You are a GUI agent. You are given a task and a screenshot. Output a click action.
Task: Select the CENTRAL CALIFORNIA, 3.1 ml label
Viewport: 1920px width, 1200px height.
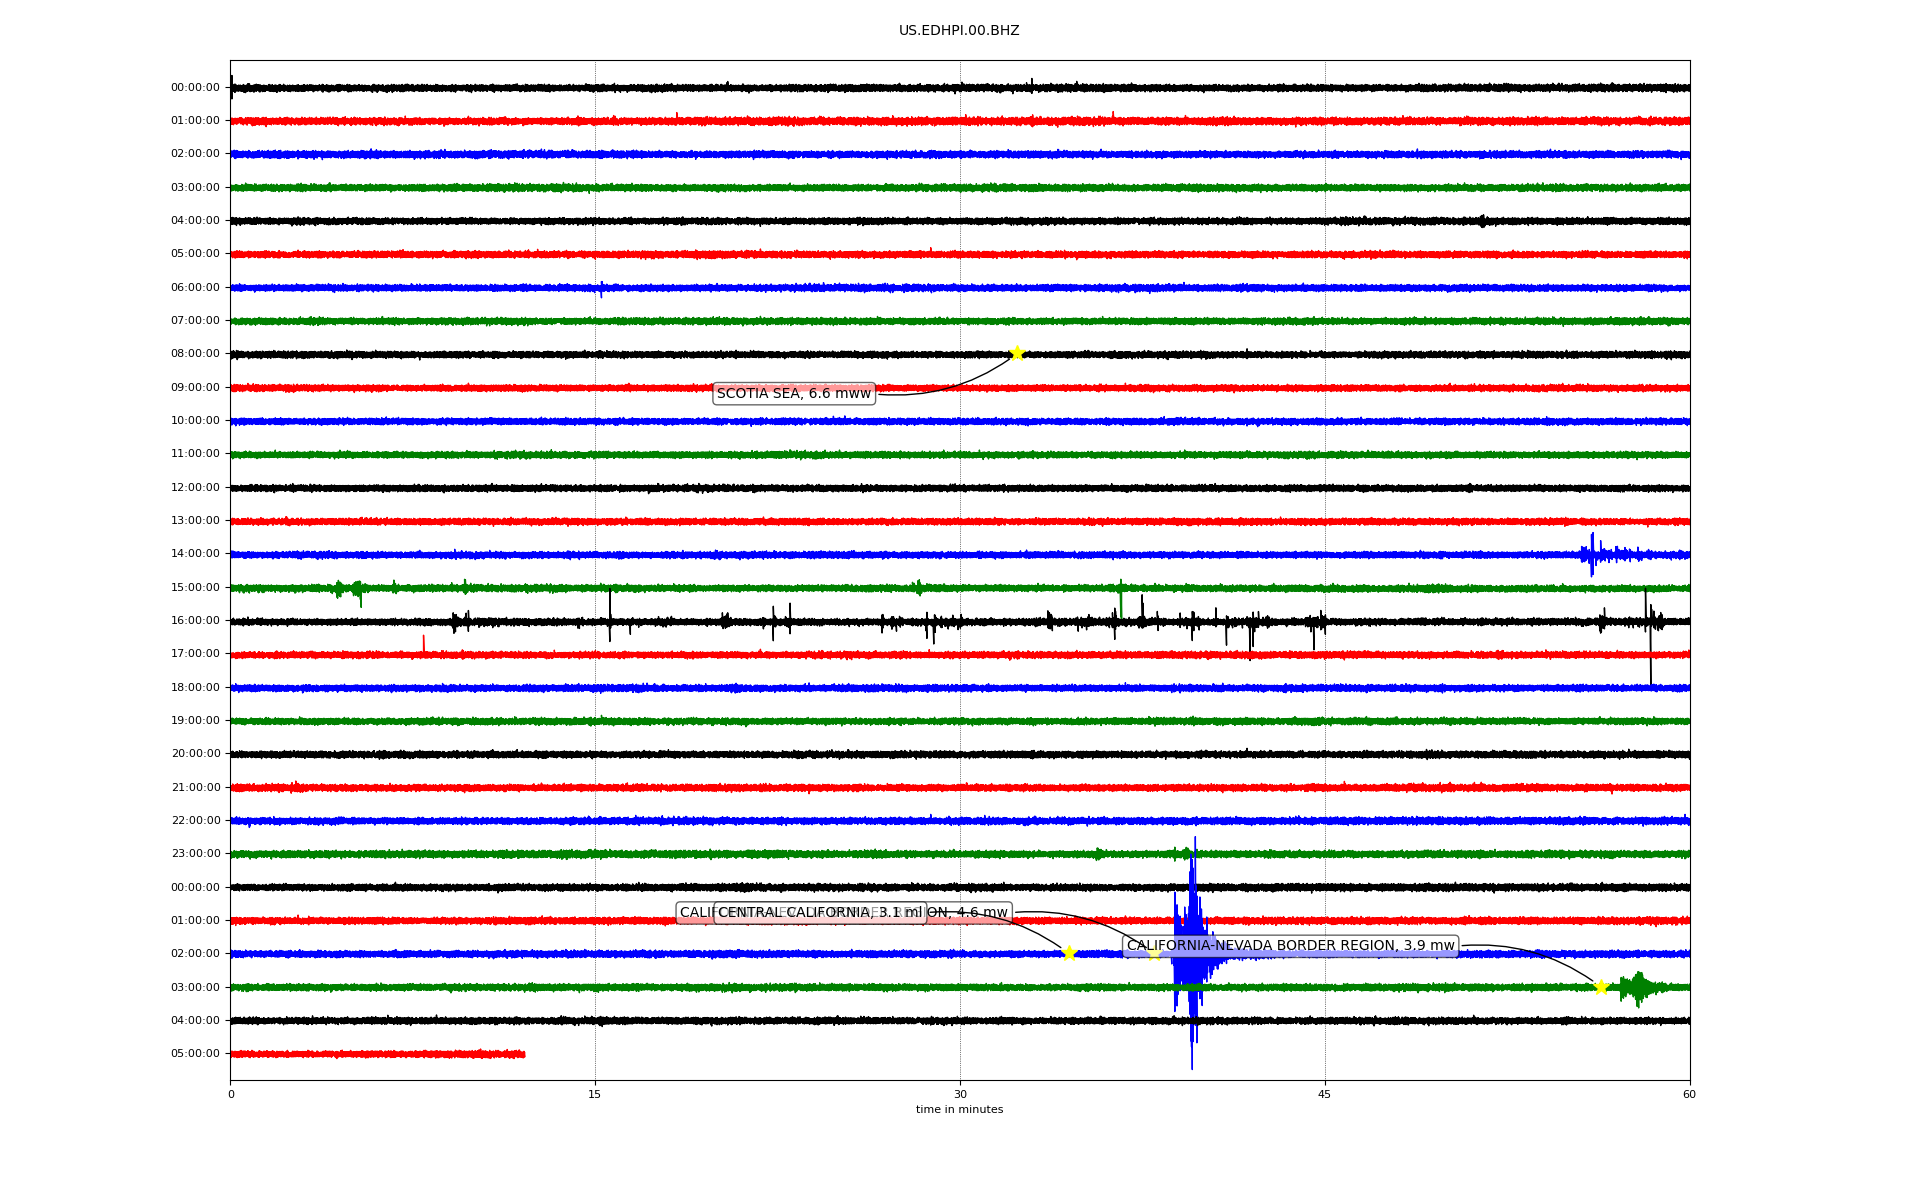[820, 913]
